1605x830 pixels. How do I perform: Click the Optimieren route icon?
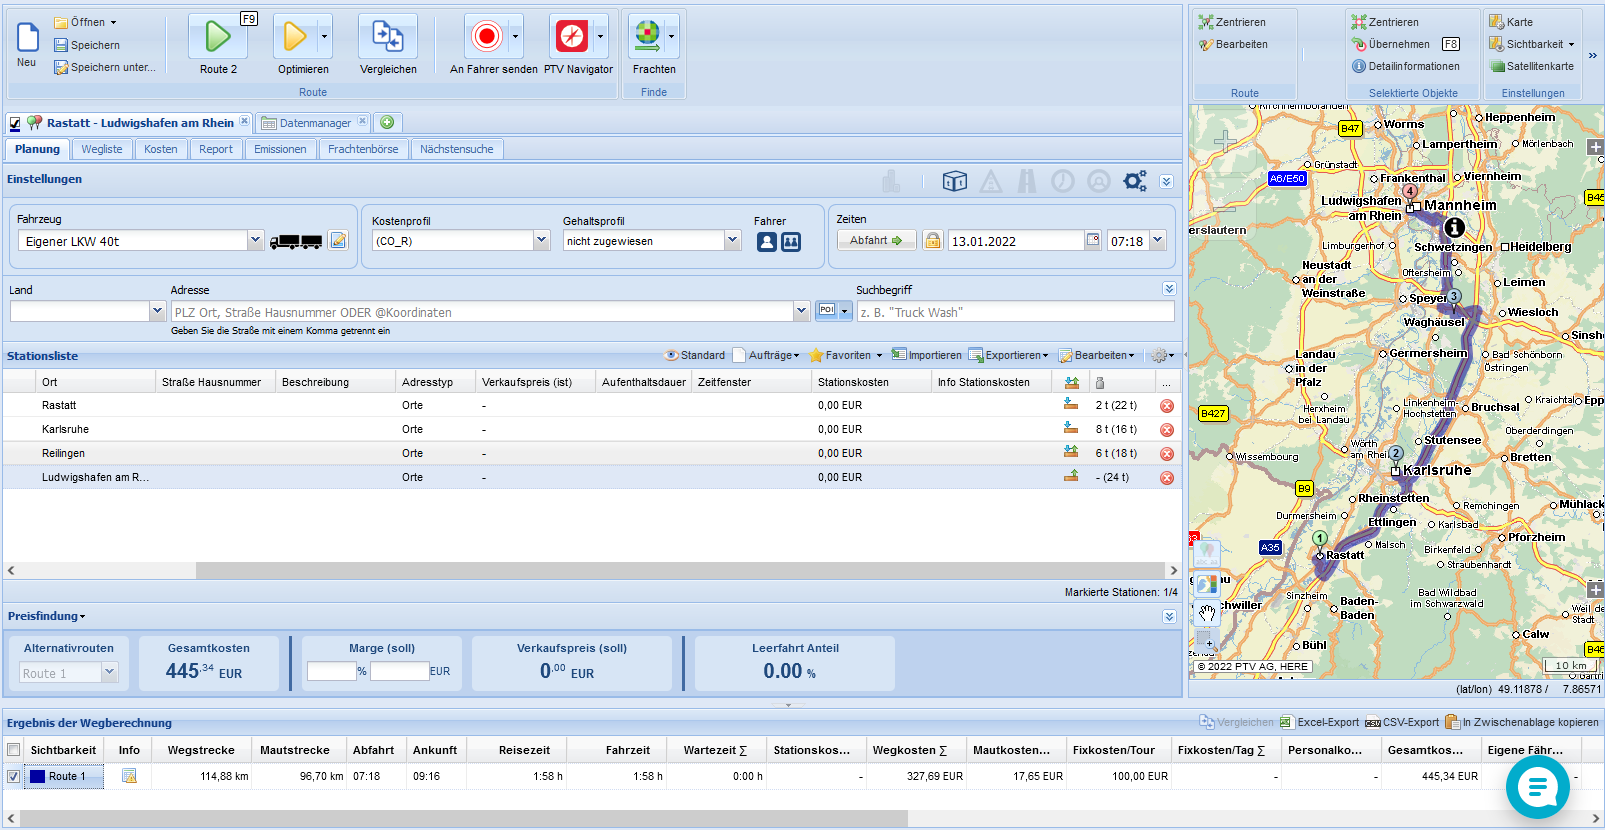[x=294, y=37]
